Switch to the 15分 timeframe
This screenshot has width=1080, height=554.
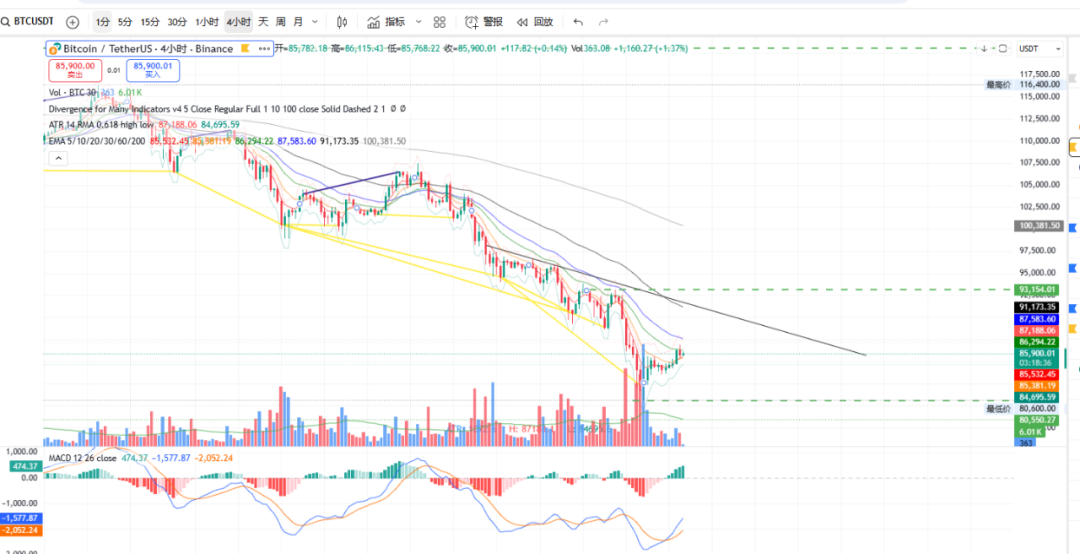coord(150,21)
